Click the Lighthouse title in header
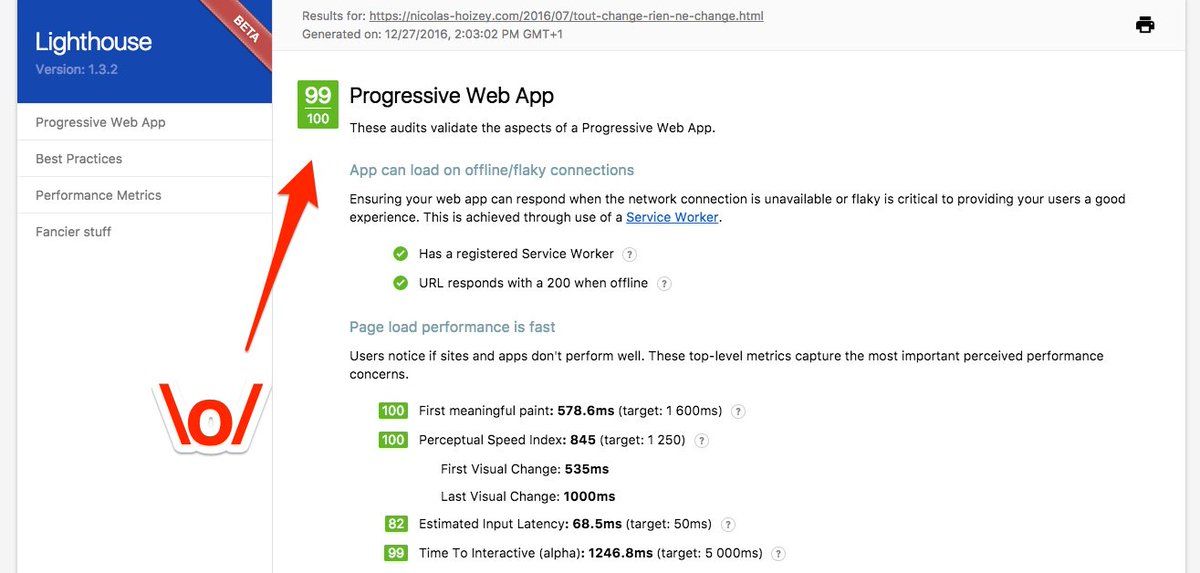1200x573 pixels. (93, 42)
